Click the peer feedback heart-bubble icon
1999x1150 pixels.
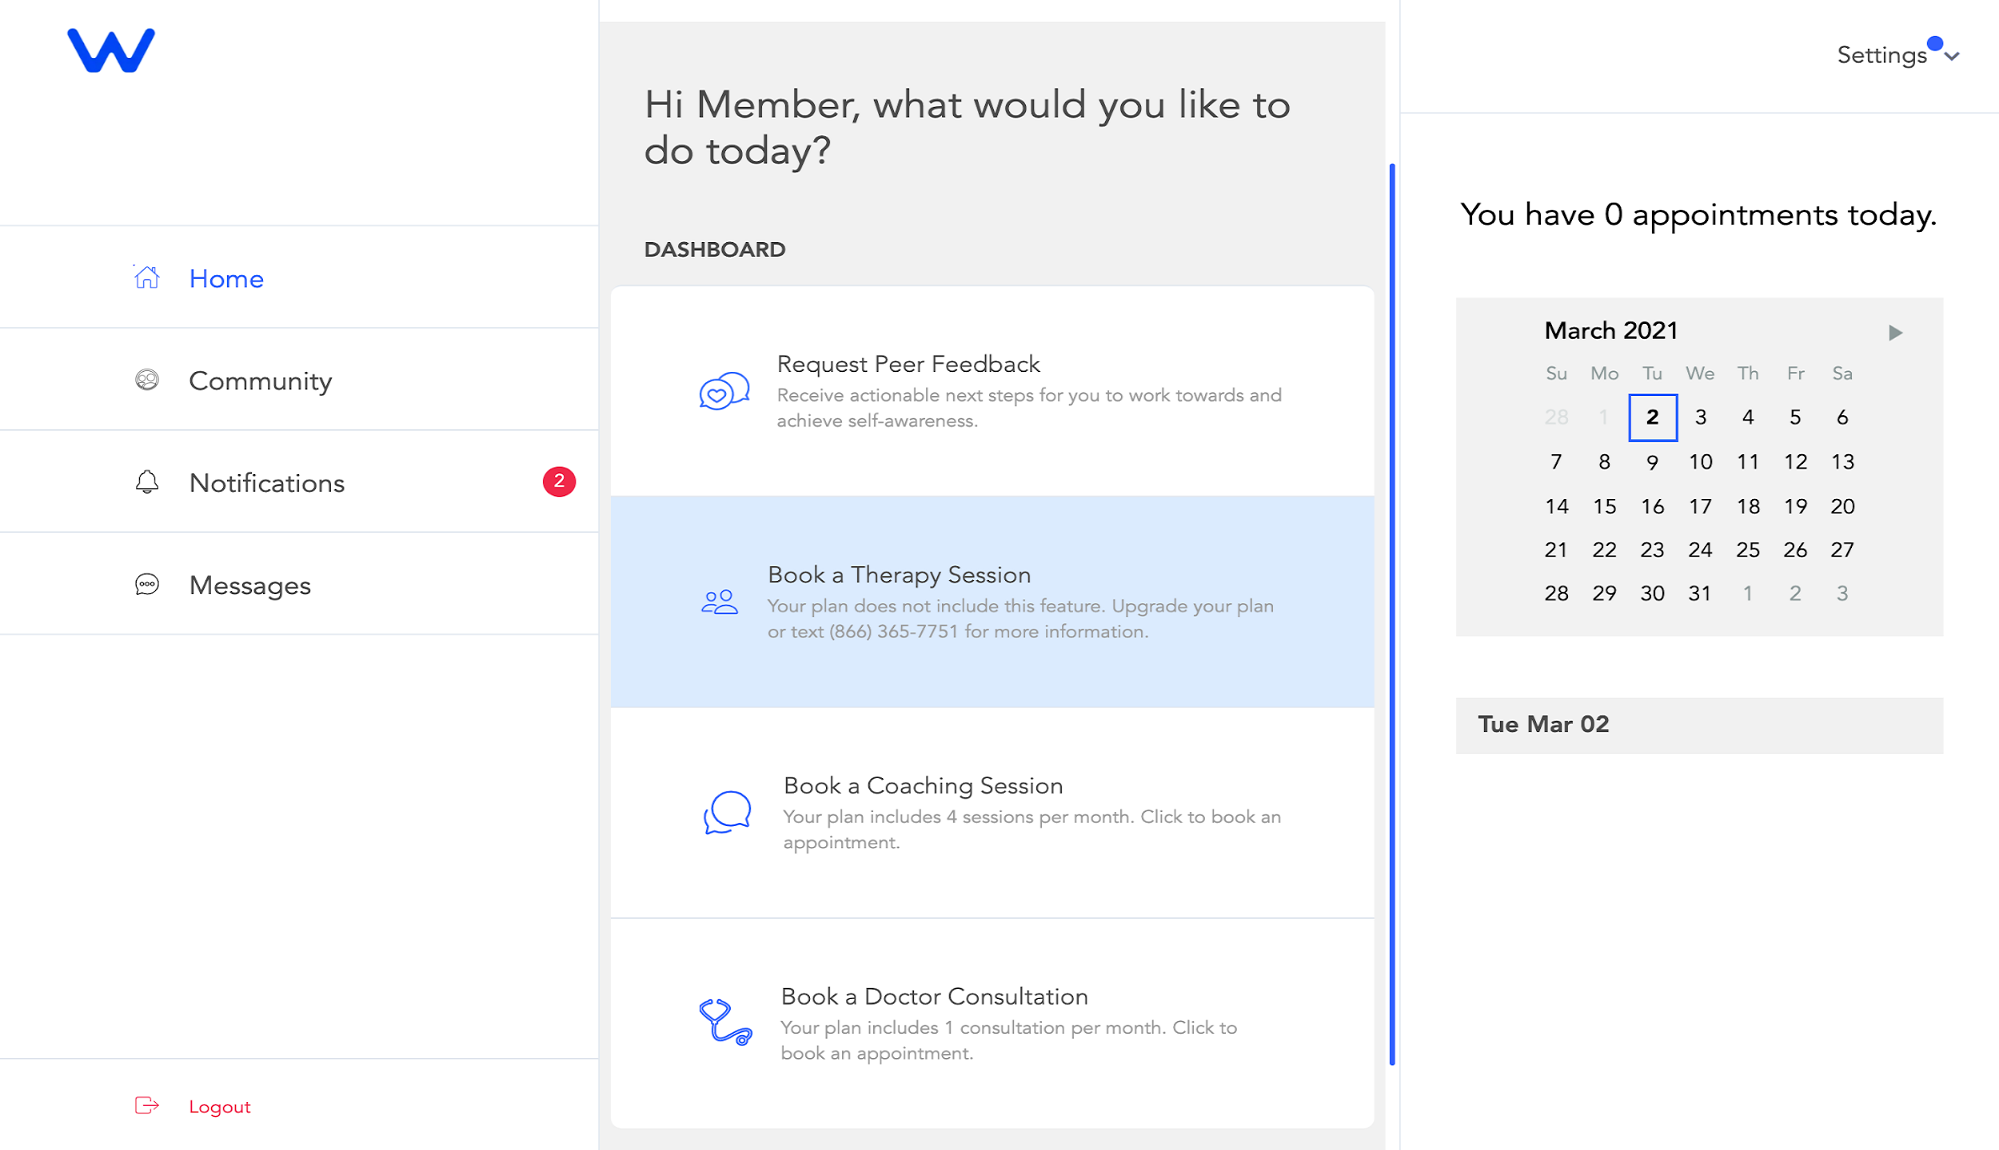[x=724, y=390]
